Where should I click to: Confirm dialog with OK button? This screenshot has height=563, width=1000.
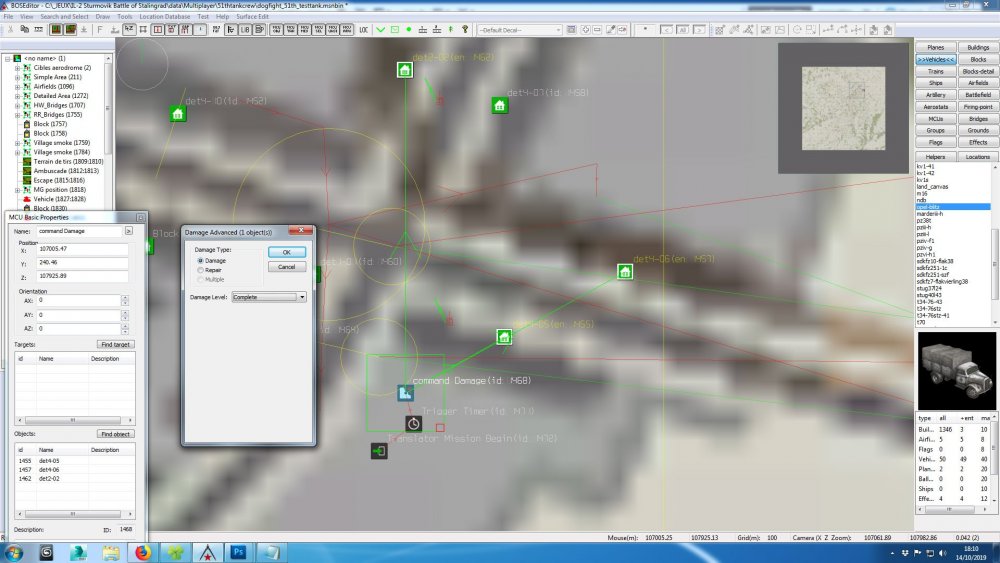tap(286, 252)
